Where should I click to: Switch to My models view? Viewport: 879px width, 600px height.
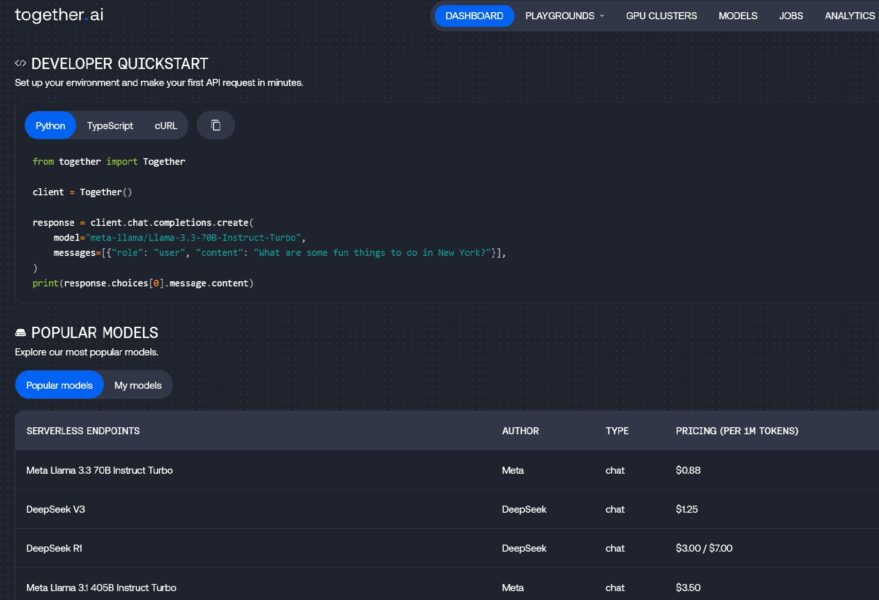138,385
